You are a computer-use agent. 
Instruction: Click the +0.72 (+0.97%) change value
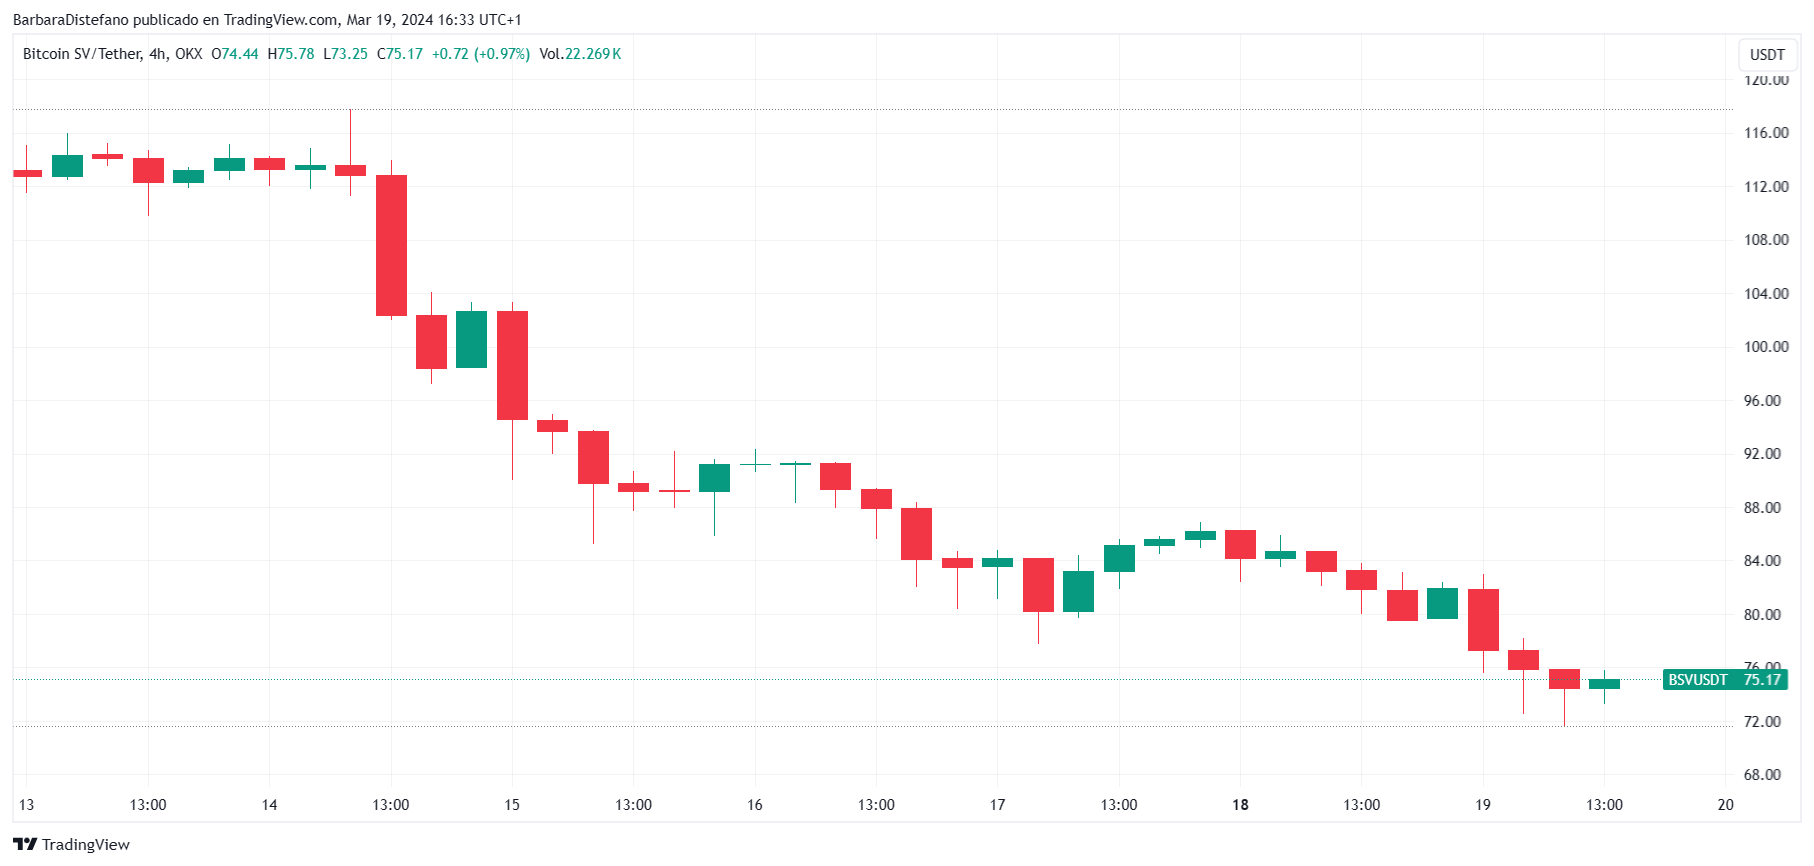tap(481, 54)
